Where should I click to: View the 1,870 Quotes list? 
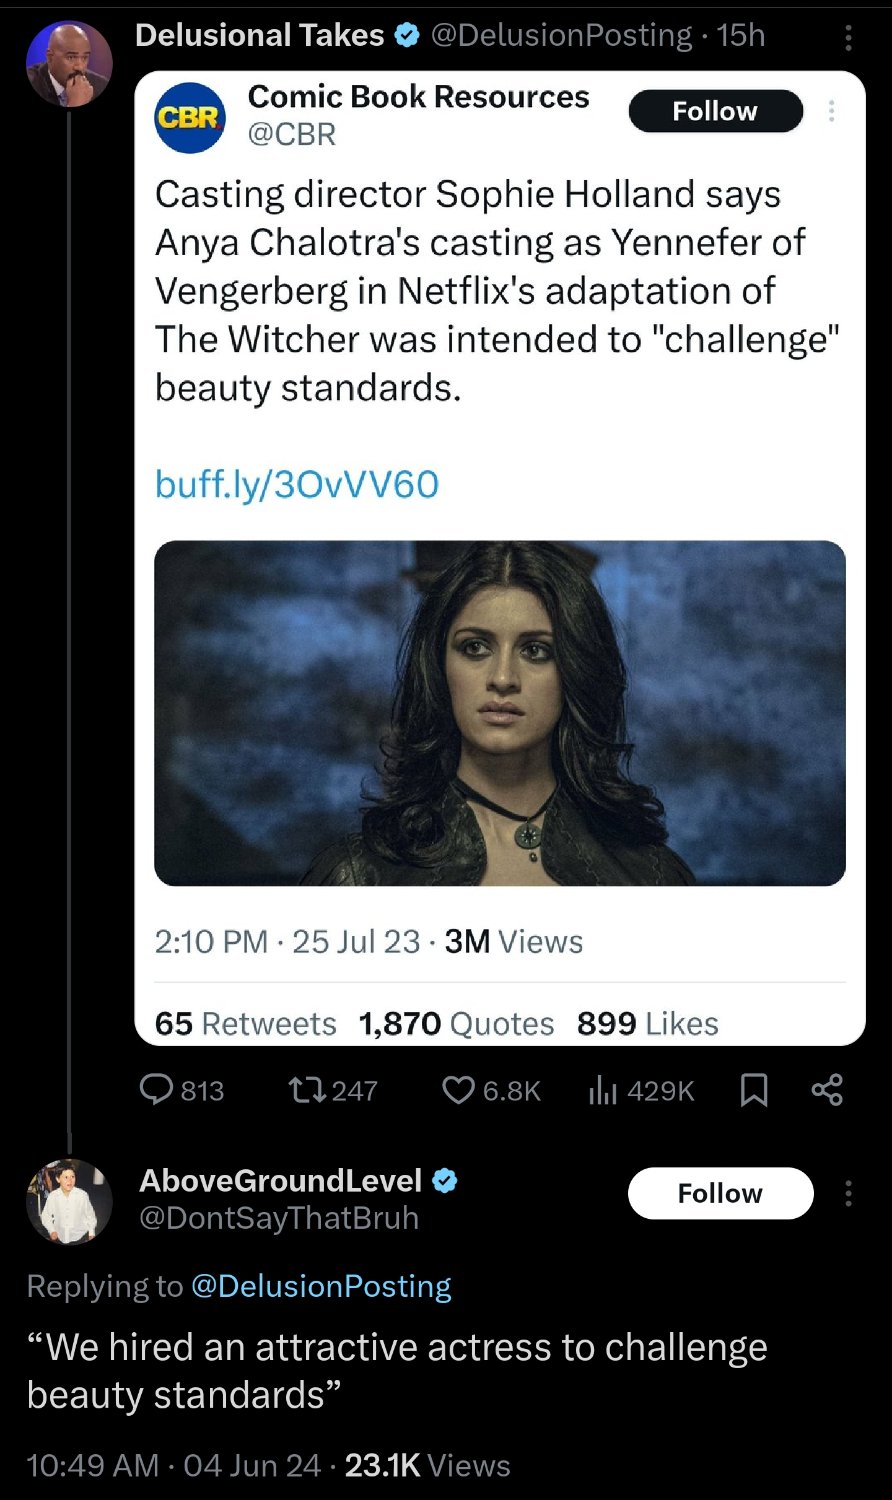coord(456,1024)
